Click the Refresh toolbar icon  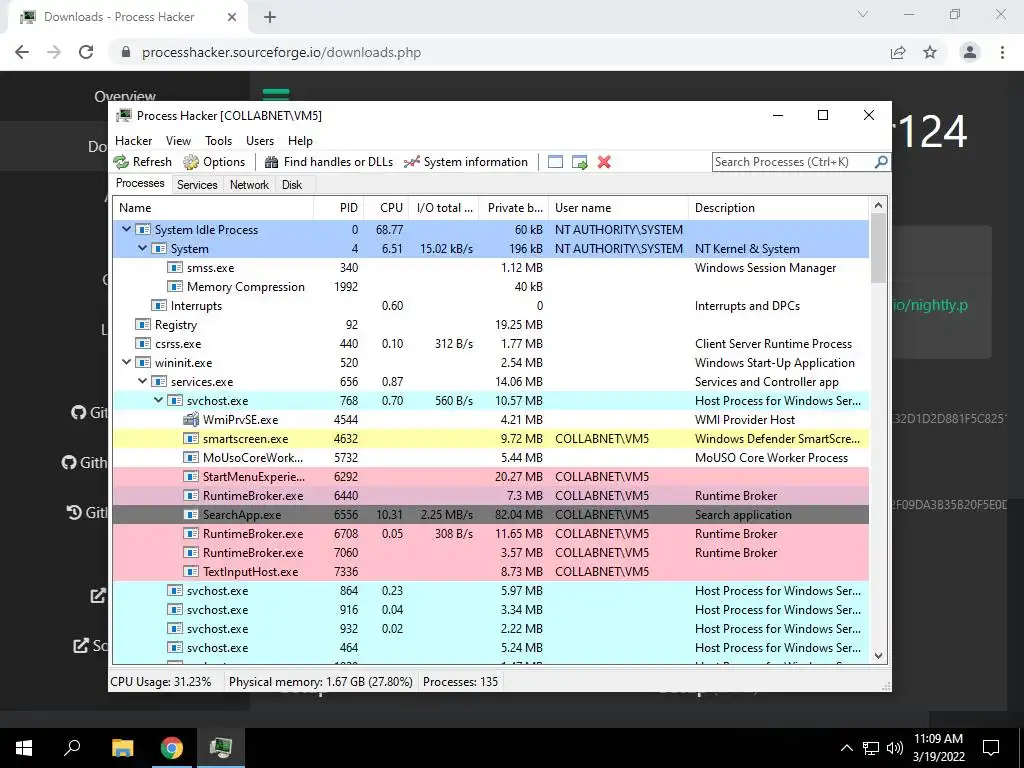pyautogui.click(x=121, y=162)
